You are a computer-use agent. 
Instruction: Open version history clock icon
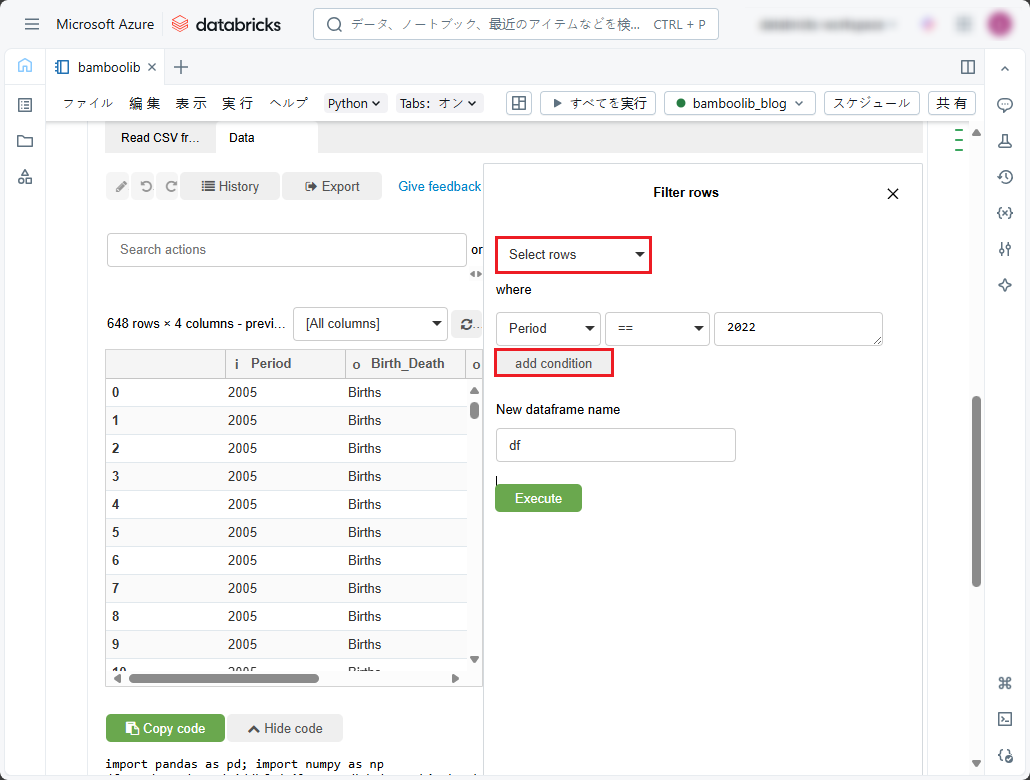pos(1005,177)
